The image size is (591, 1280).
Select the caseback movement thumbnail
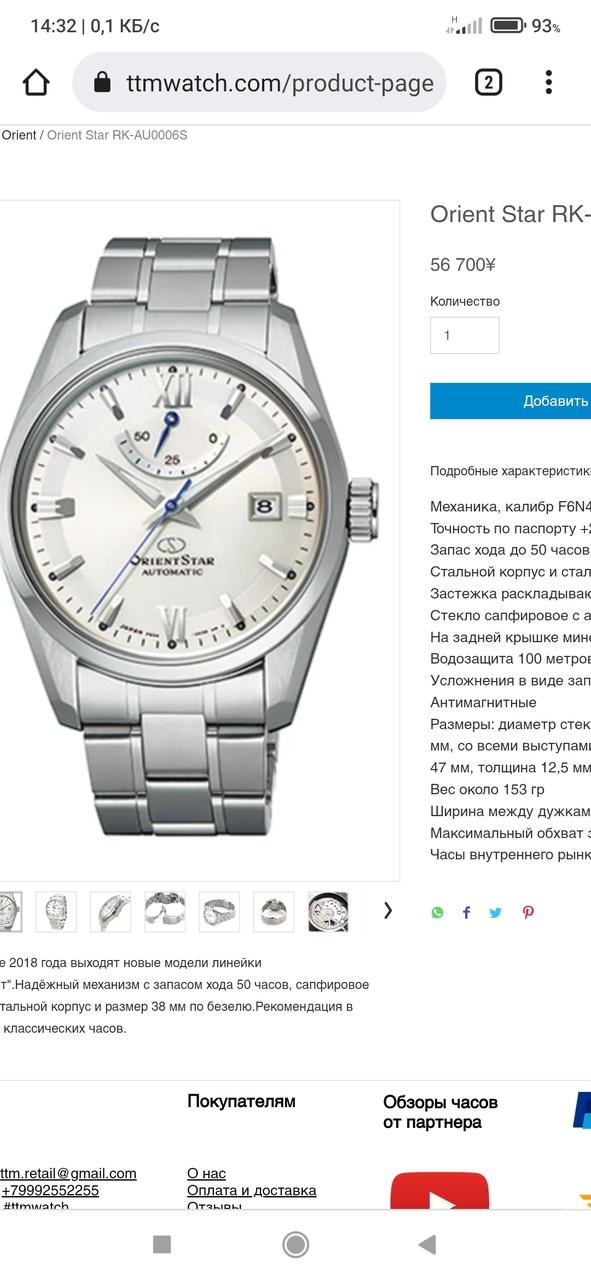328,912
